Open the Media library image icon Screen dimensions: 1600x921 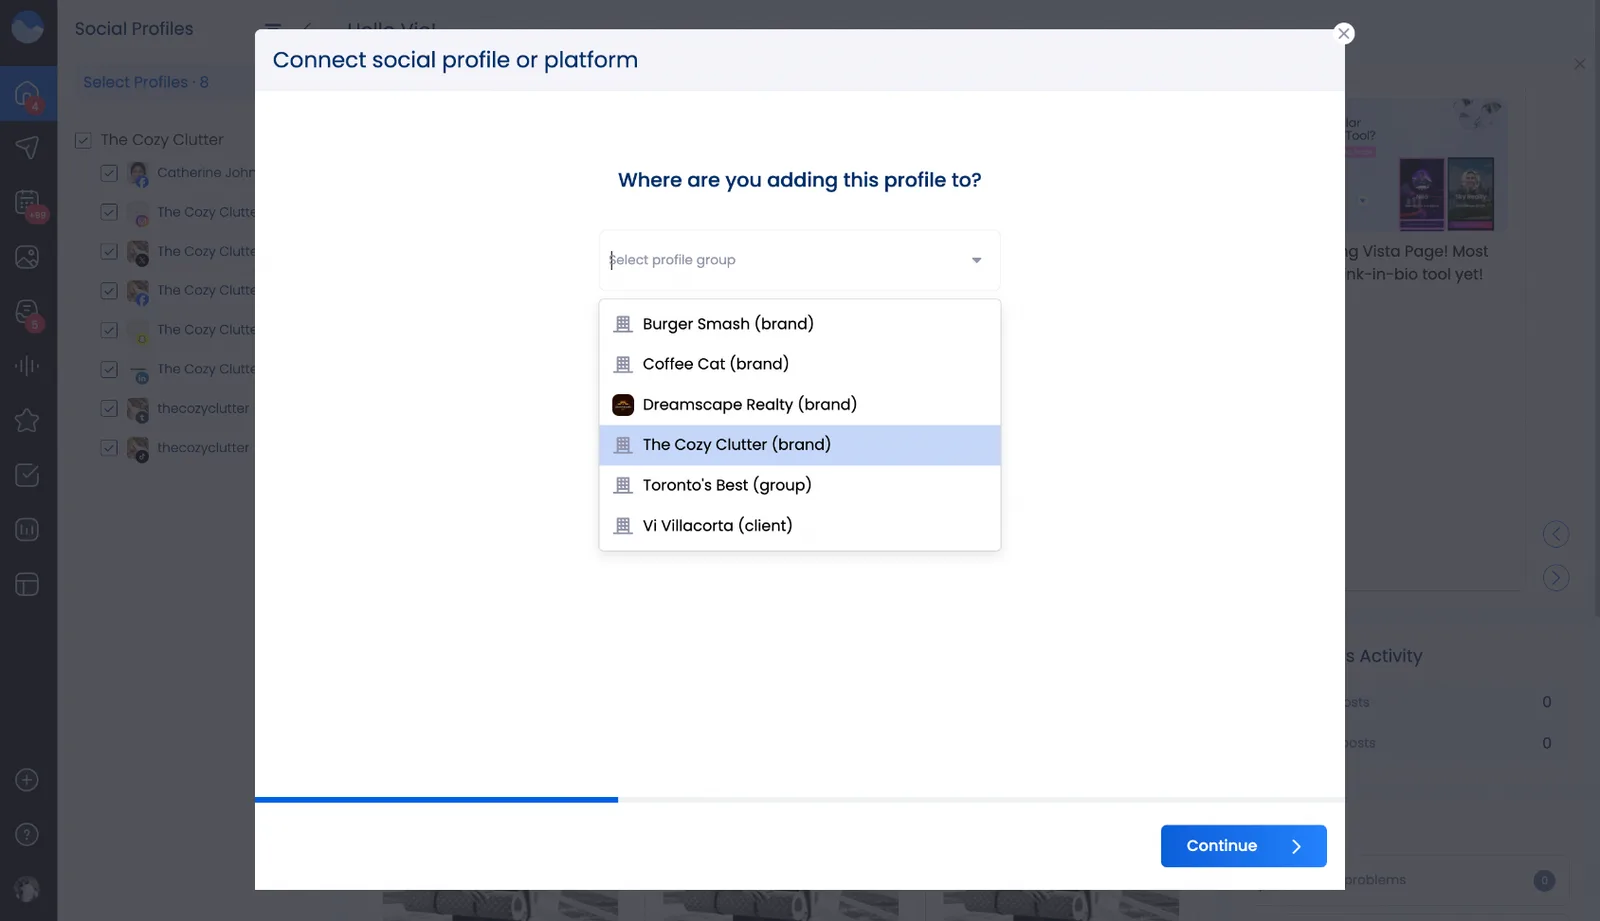coord(26,257)
